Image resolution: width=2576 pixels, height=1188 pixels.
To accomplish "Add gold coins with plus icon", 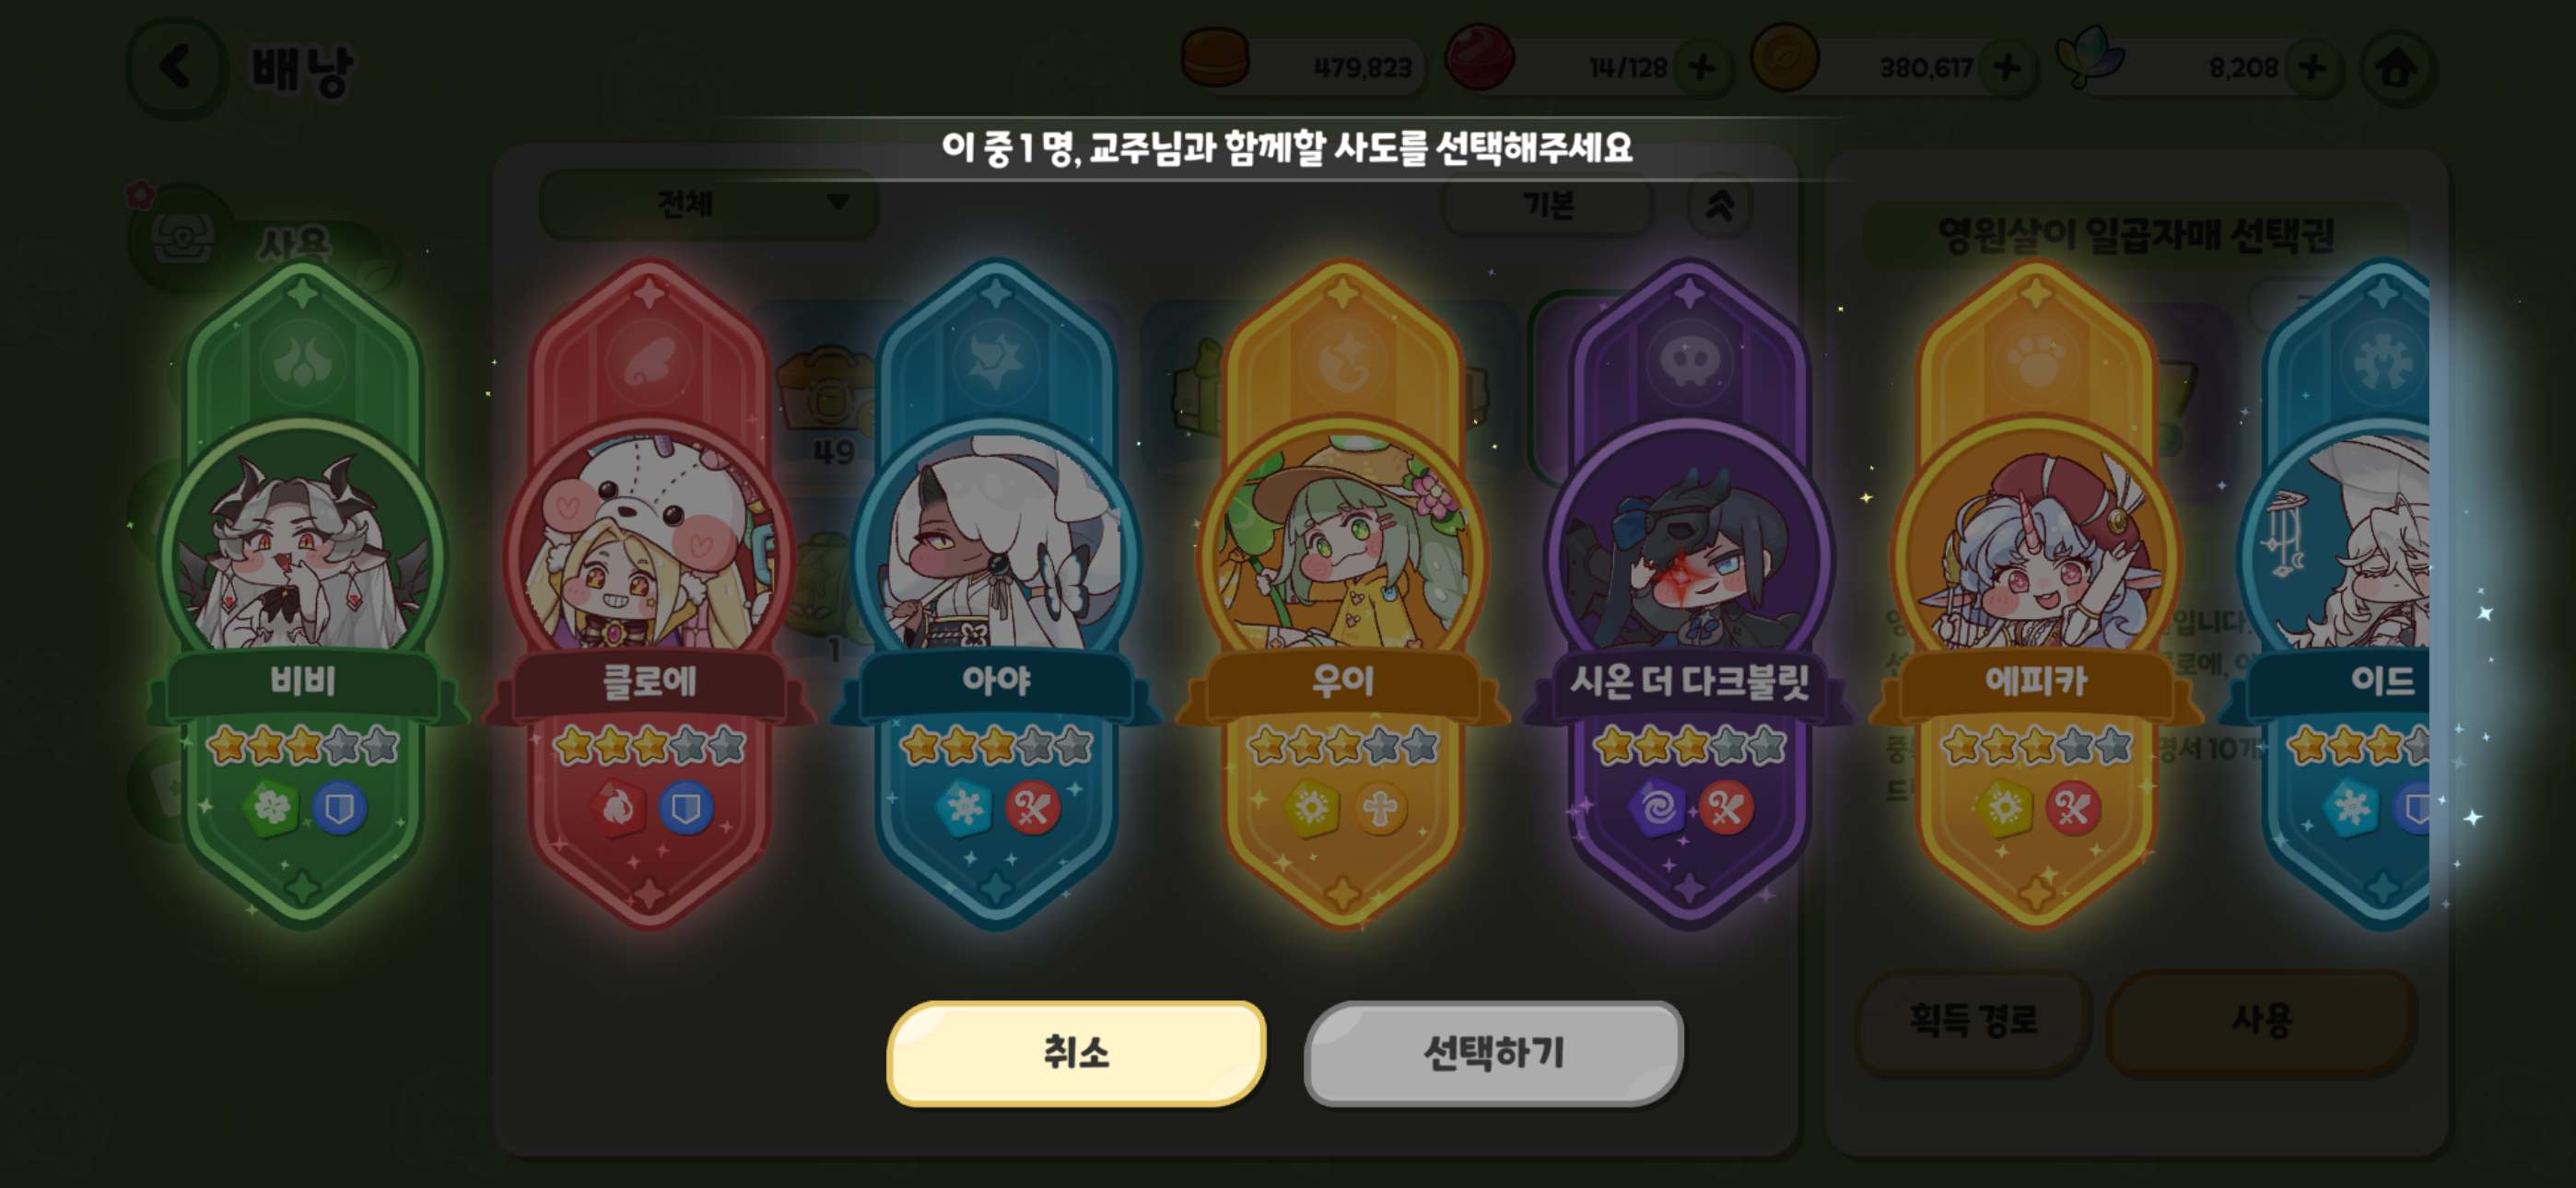I will (2006, 68).
